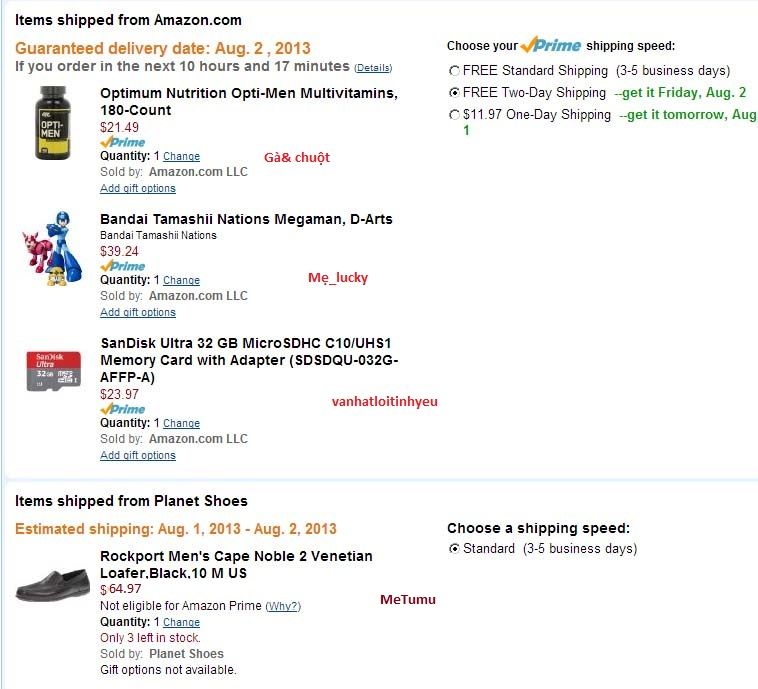The image size is (758, 689).
Task: Click the Megaman D-Arts figure image
Action: pyautogui.click(x=50, y=258)
